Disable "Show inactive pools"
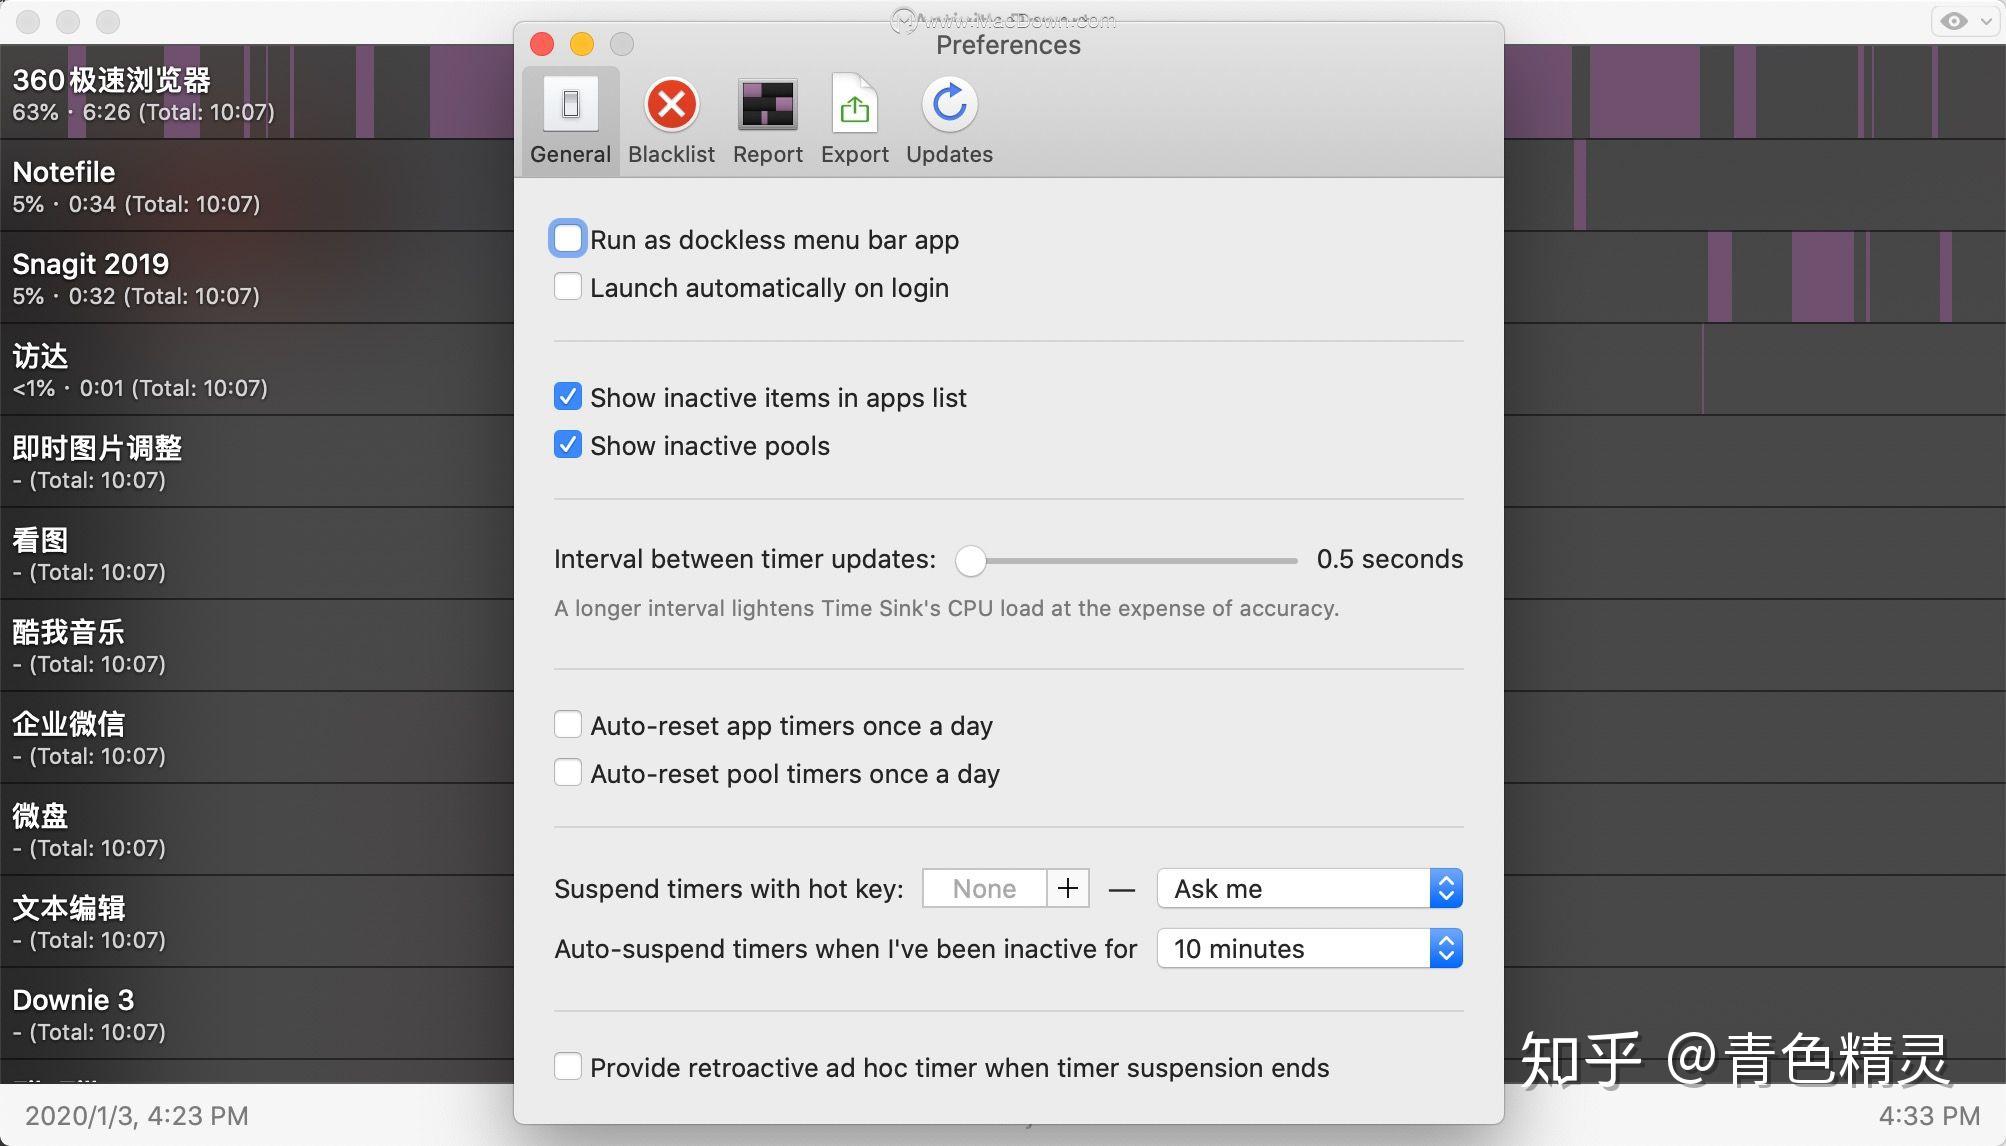The height and width of the screenshot is (1146, 2006). [567, 444]
